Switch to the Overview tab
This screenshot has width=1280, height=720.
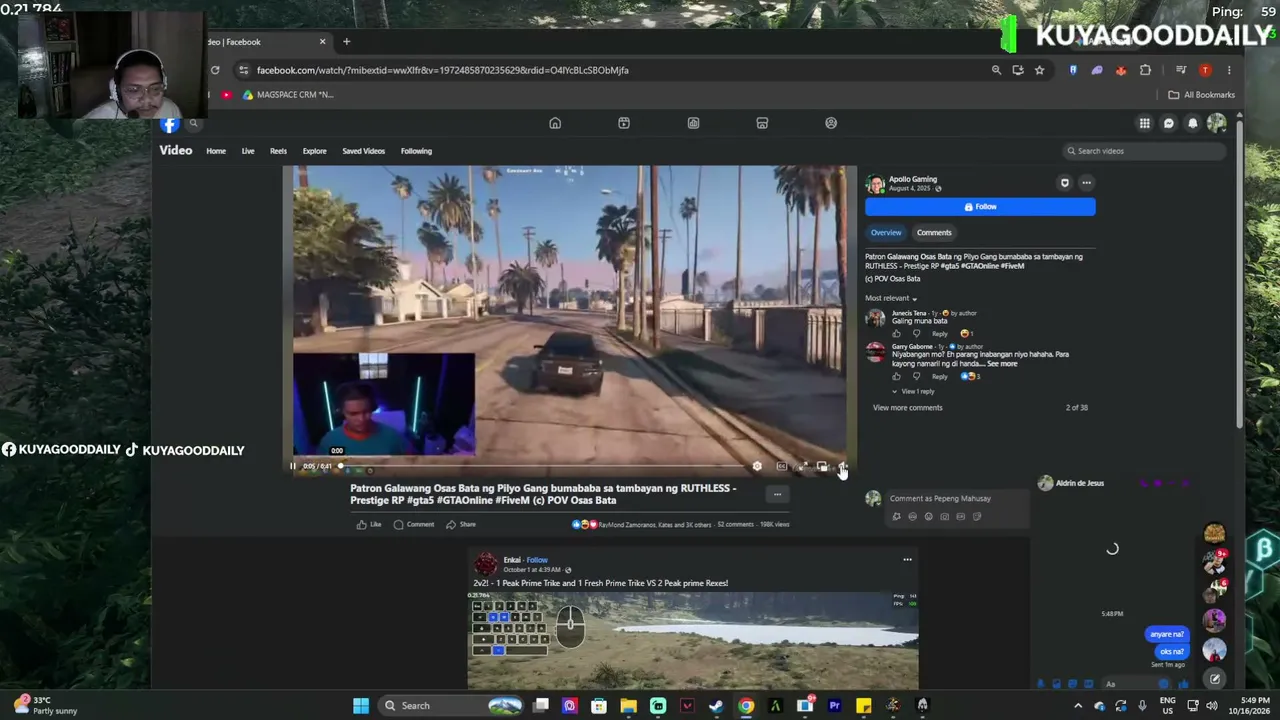coord(886,232)
